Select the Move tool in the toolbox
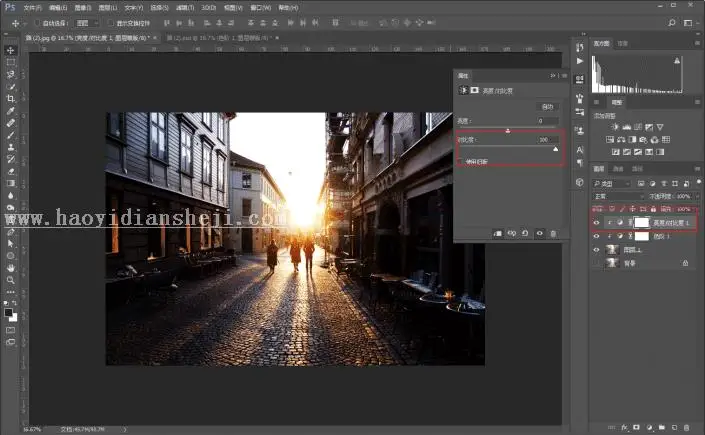705x435 pixels. 11,50
